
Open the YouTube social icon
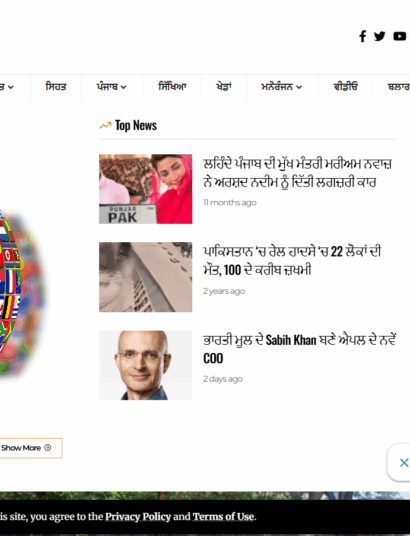400,36
